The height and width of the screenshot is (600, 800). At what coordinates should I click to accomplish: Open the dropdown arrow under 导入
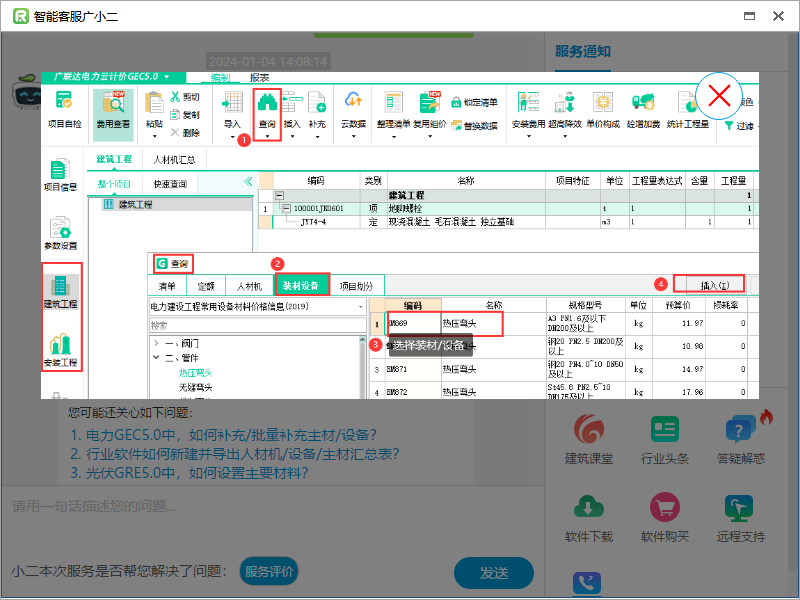click(232, 137)
